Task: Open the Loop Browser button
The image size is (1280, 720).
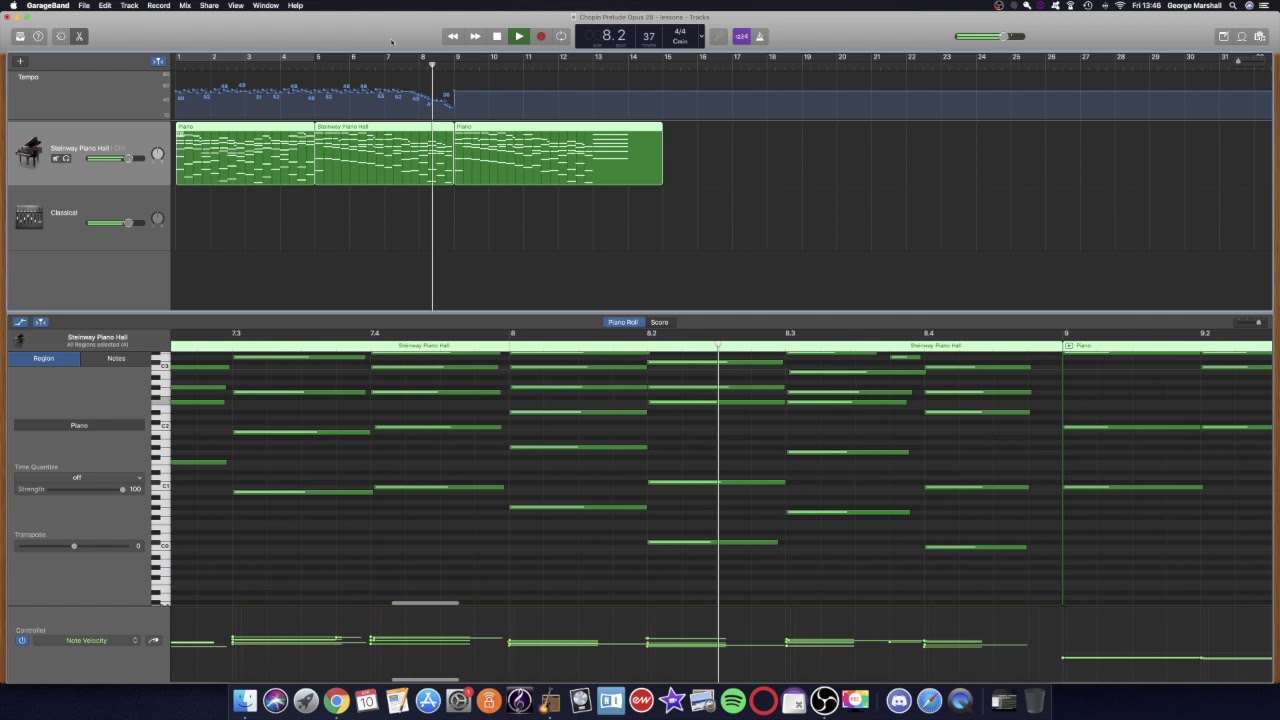Action: (1242, 36)
